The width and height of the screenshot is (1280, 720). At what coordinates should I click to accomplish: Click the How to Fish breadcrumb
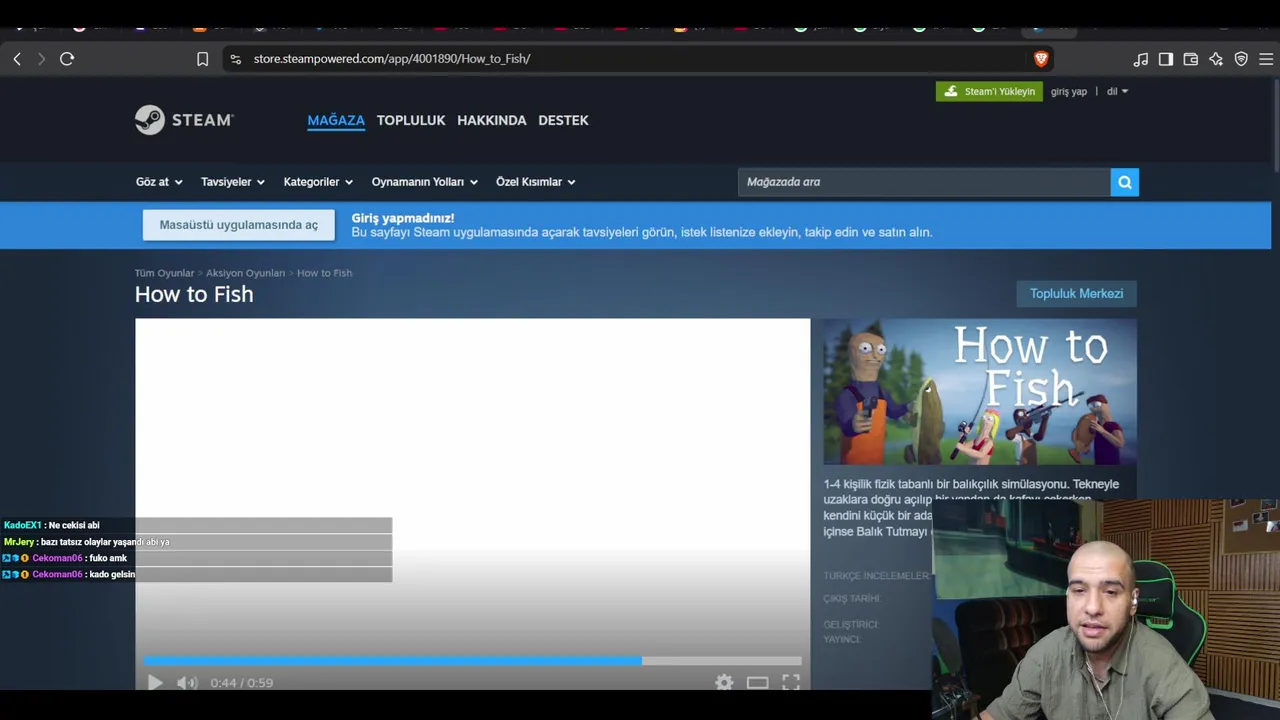coord(324,273)
